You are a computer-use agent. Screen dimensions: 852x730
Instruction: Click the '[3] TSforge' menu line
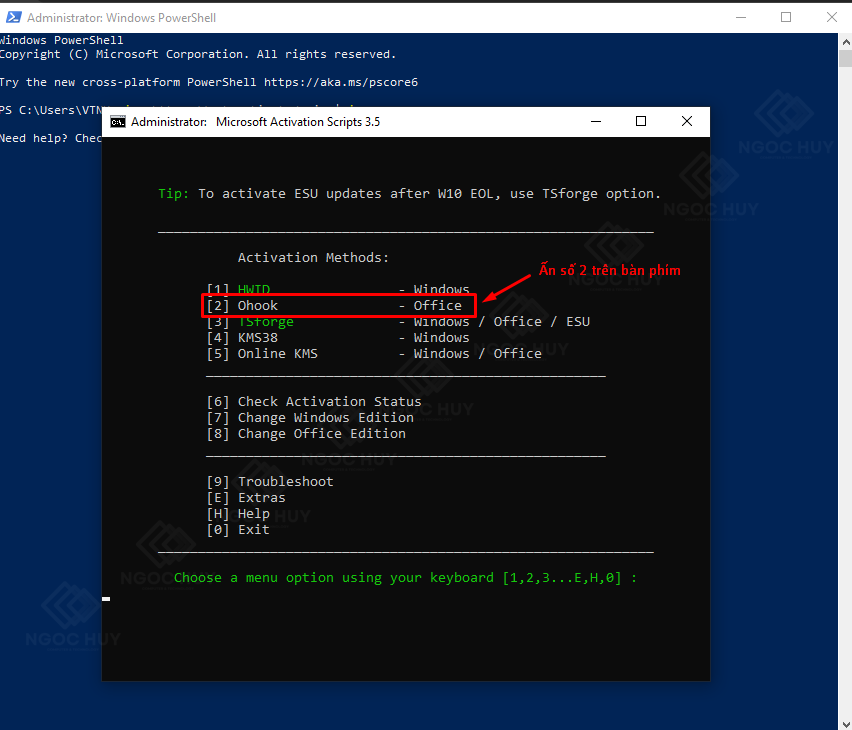point(398,322)
